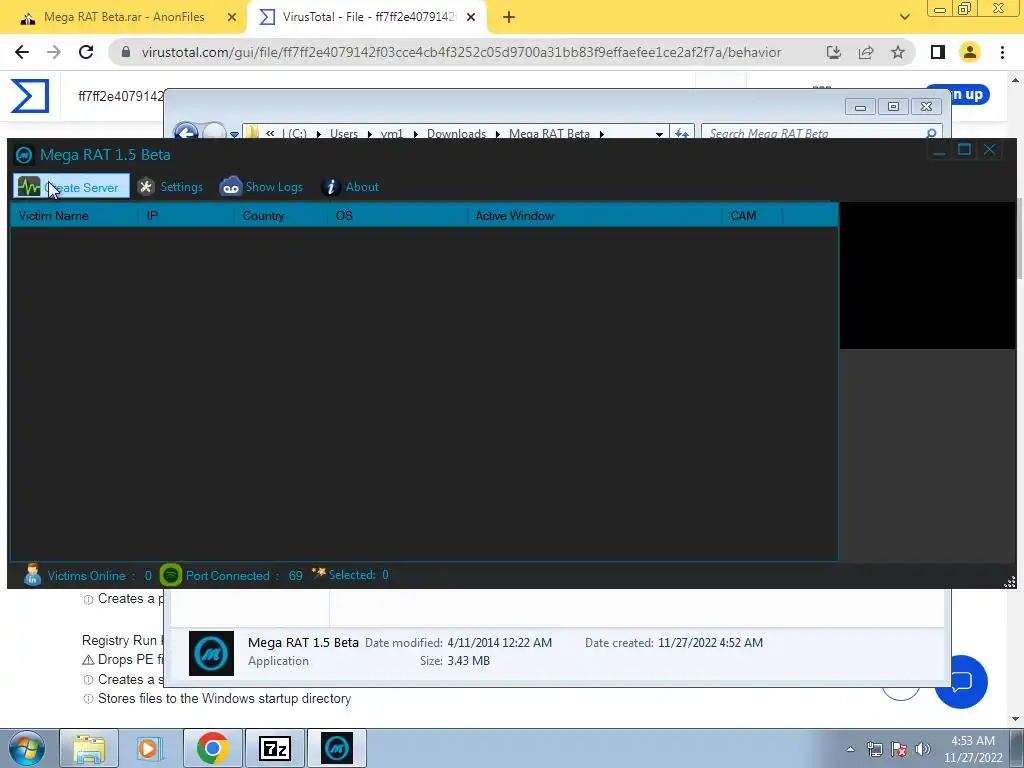1024x768 pixels.
Task: Click Downloads in Explorer breadcrumb path
Action: [x=456, y=133]
